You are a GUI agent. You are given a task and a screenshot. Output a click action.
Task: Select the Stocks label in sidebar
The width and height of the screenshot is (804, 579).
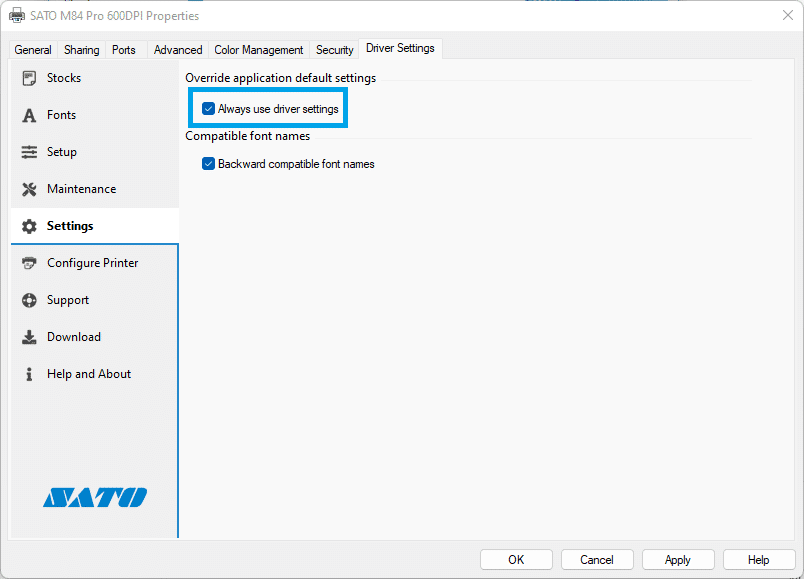point(64,78)
